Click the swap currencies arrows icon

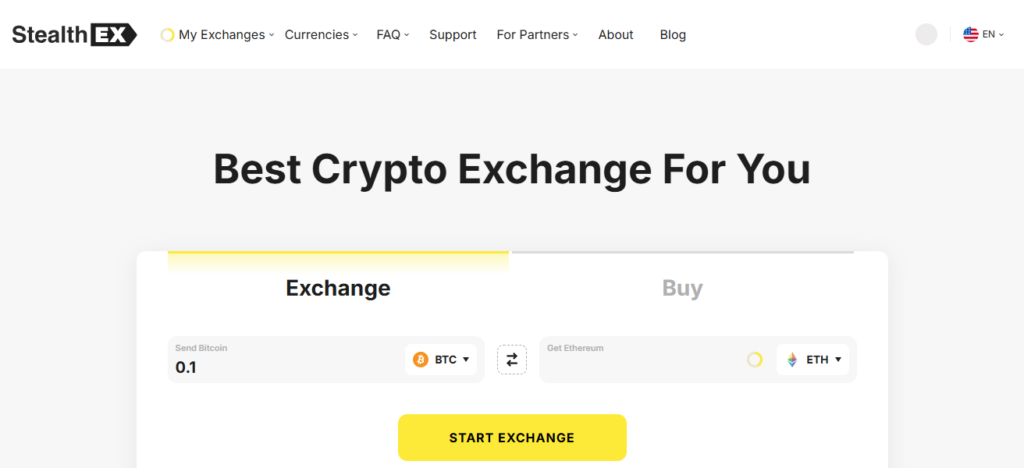click(511, 359)
